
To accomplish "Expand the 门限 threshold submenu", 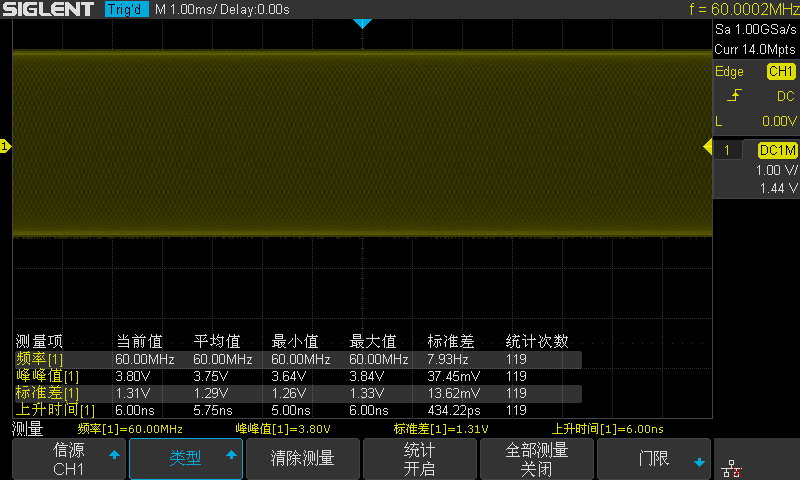I will pos(654,459).
